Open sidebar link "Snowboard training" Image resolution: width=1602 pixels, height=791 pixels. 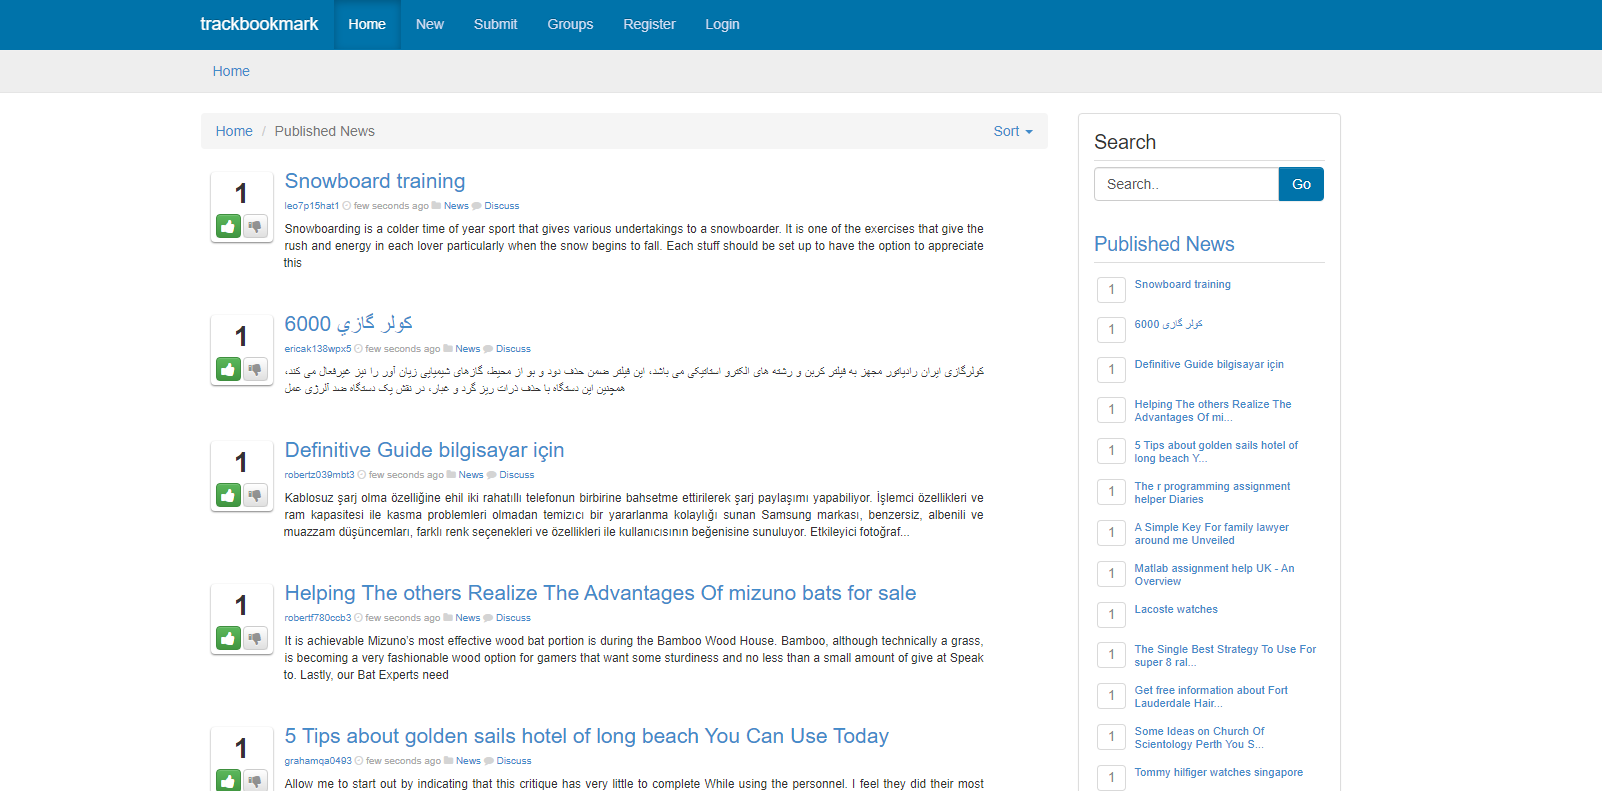1182,285
